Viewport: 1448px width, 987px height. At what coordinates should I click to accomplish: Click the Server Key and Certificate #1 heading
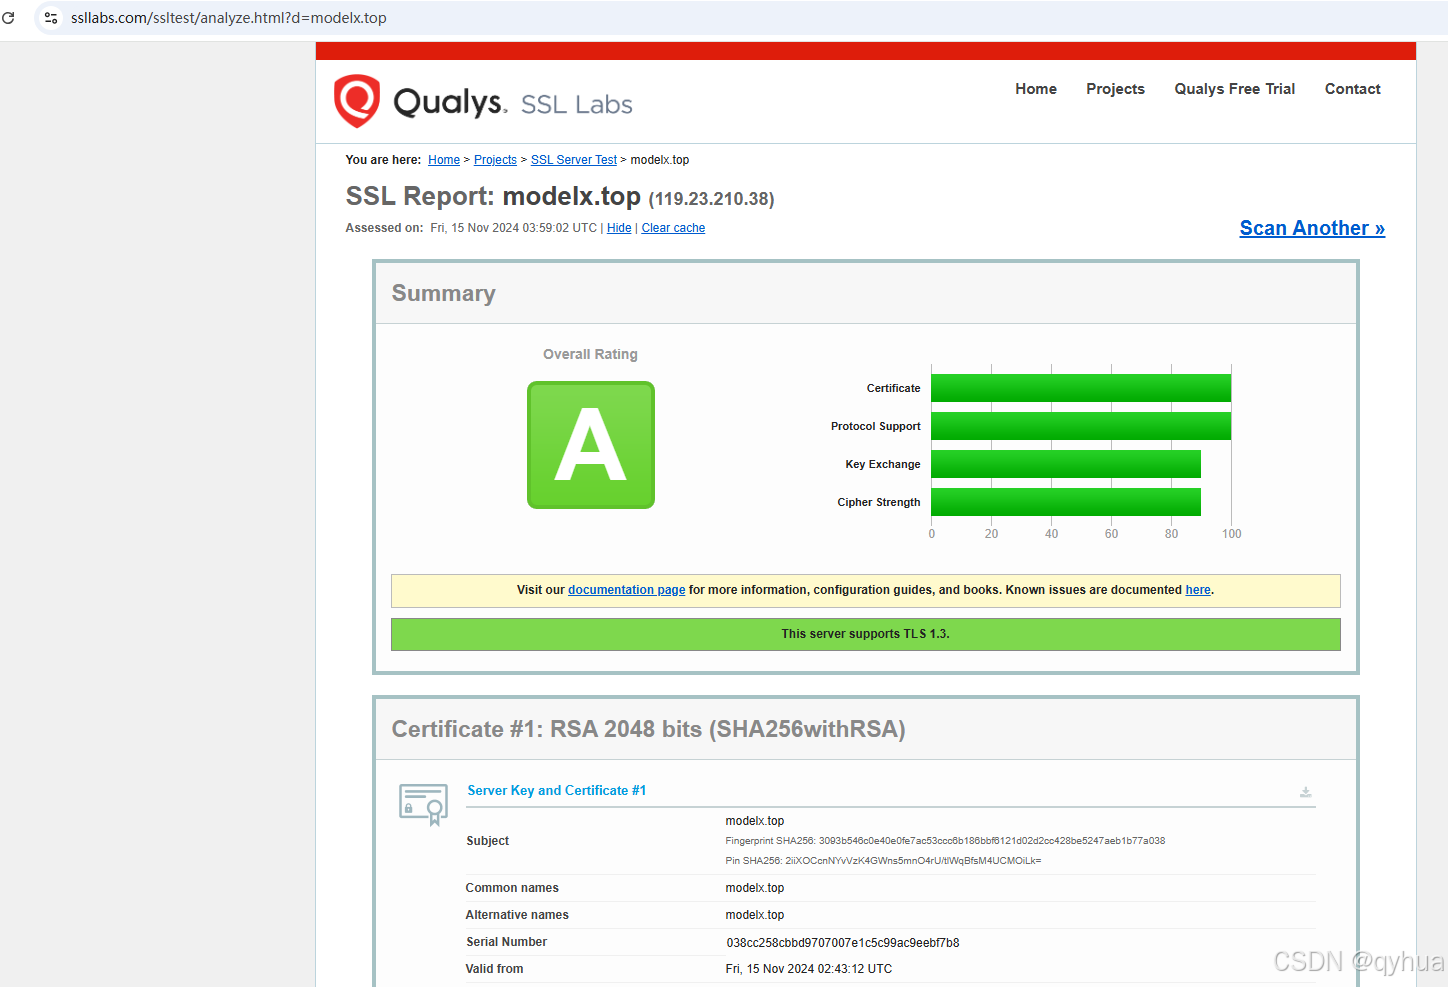click(x=557, y=791)
